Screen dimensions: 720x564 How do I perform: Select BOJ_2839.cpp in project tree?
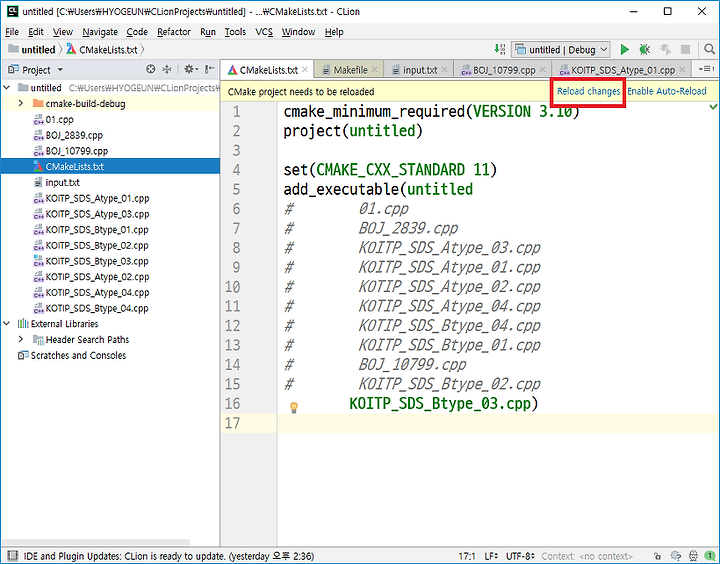click(x=74, y=135)
